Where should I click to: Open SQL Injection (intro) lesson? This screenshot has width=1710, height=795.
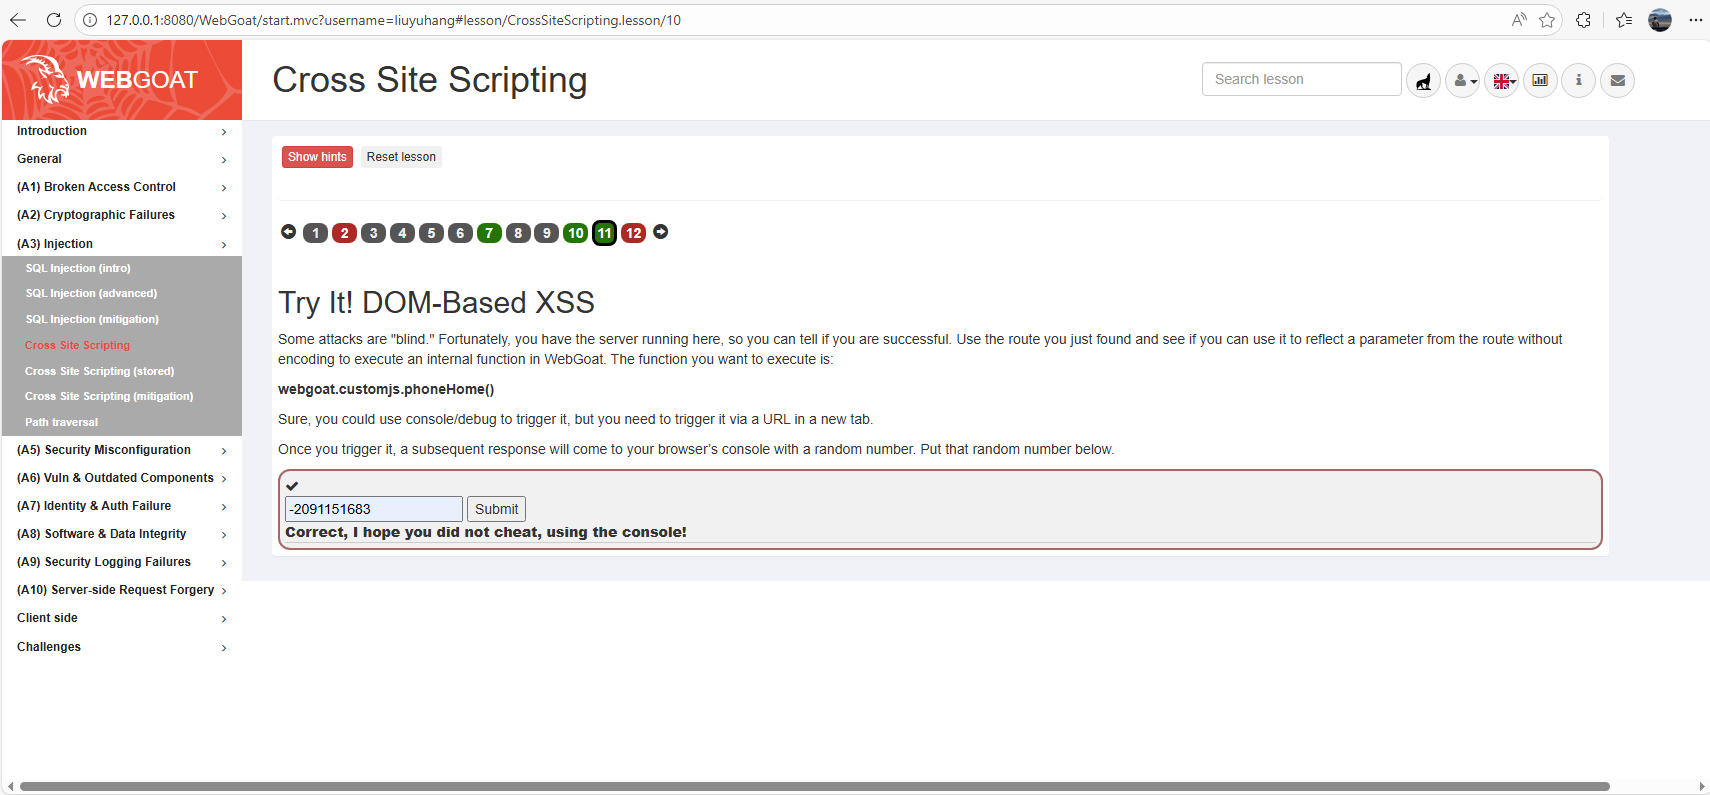[x=78, y=268]
